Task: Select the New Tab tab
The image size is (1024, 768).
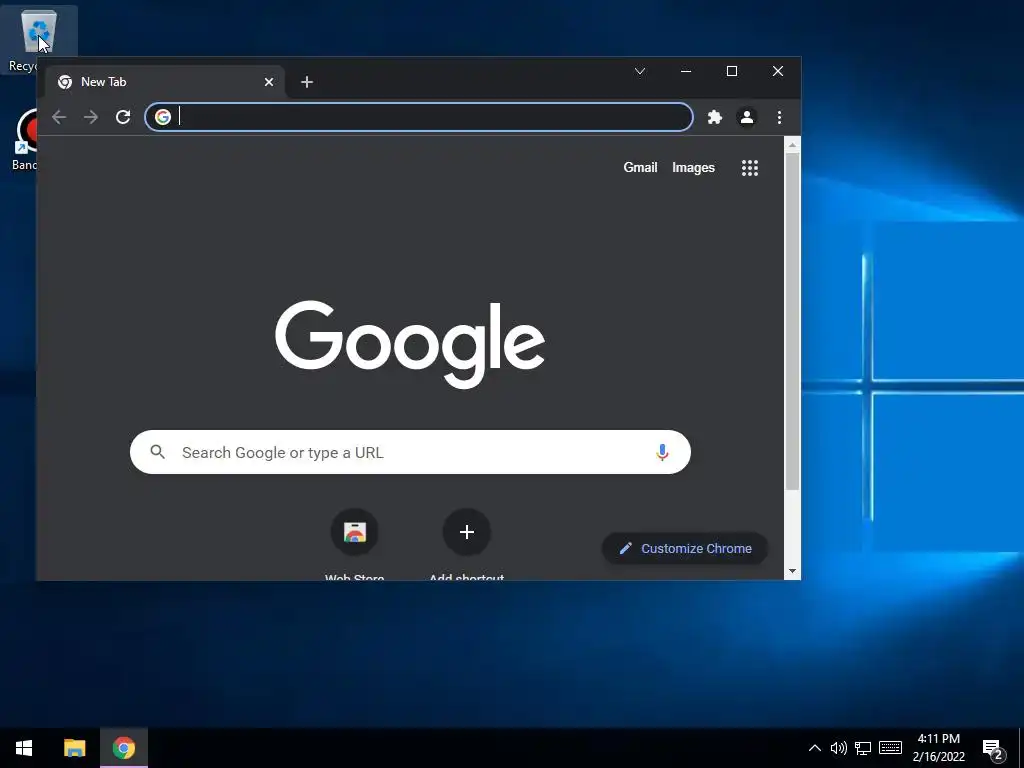Action: [x=165, y=82]
